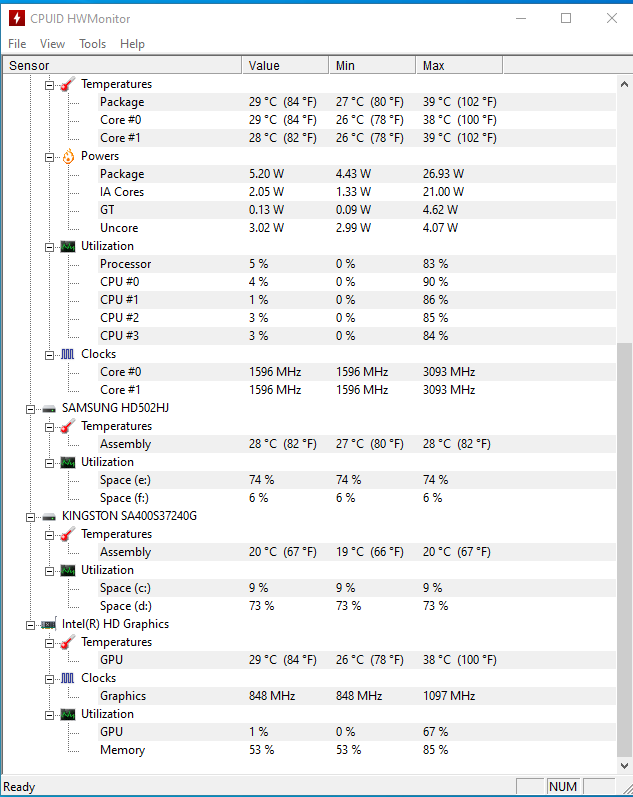Viewport: 633px width, 797px height.
Task: Click the Intel(R) HD Graphics card icon
Action: [x=49, y=625]
